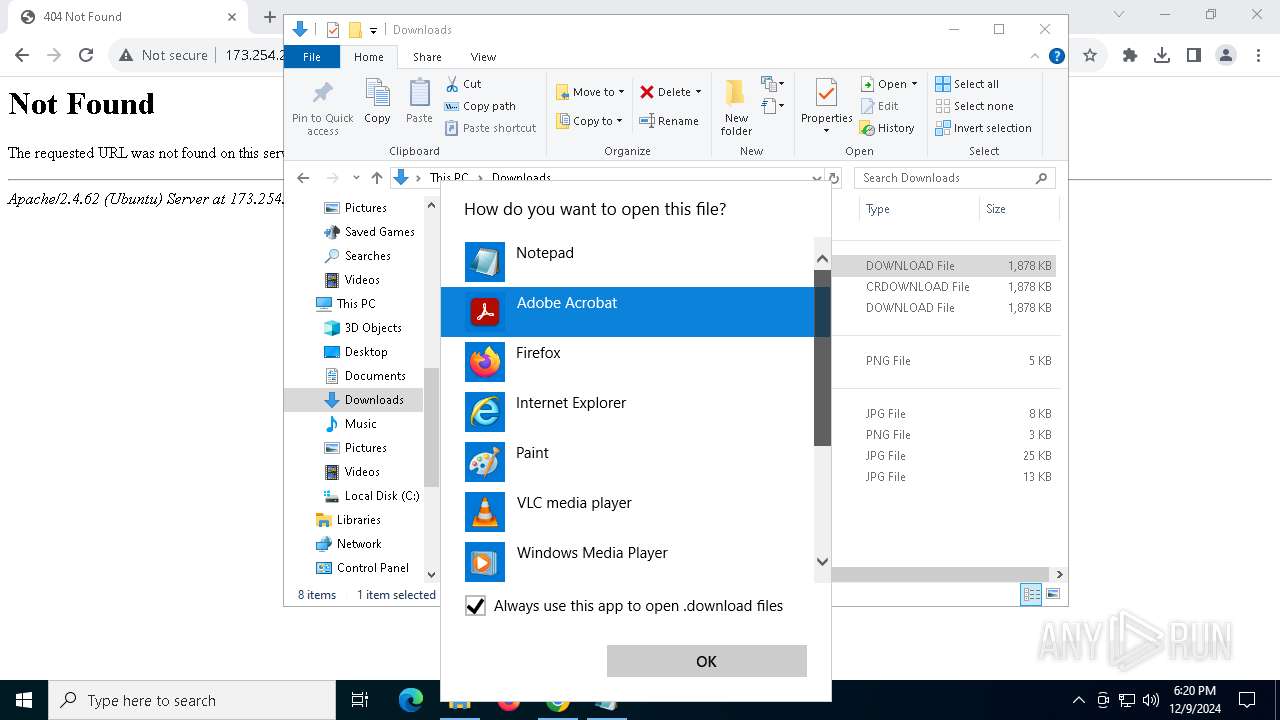The width and height of the screenshot is (1280, 720).
Task: Open Explorer Help question mark icon
Action: point(1056,57)
